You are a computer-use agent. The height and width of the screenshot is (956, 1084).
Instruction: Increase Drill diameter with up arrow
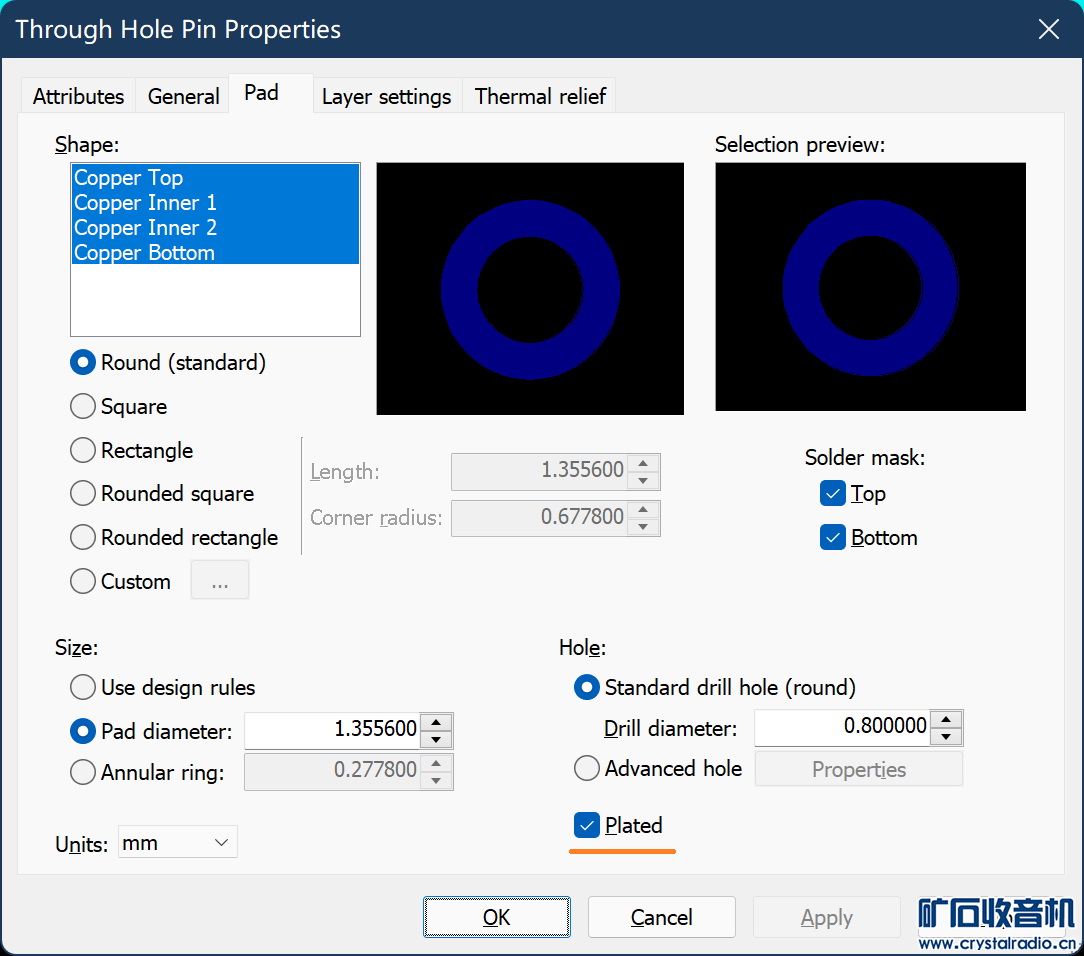(946, 719)
